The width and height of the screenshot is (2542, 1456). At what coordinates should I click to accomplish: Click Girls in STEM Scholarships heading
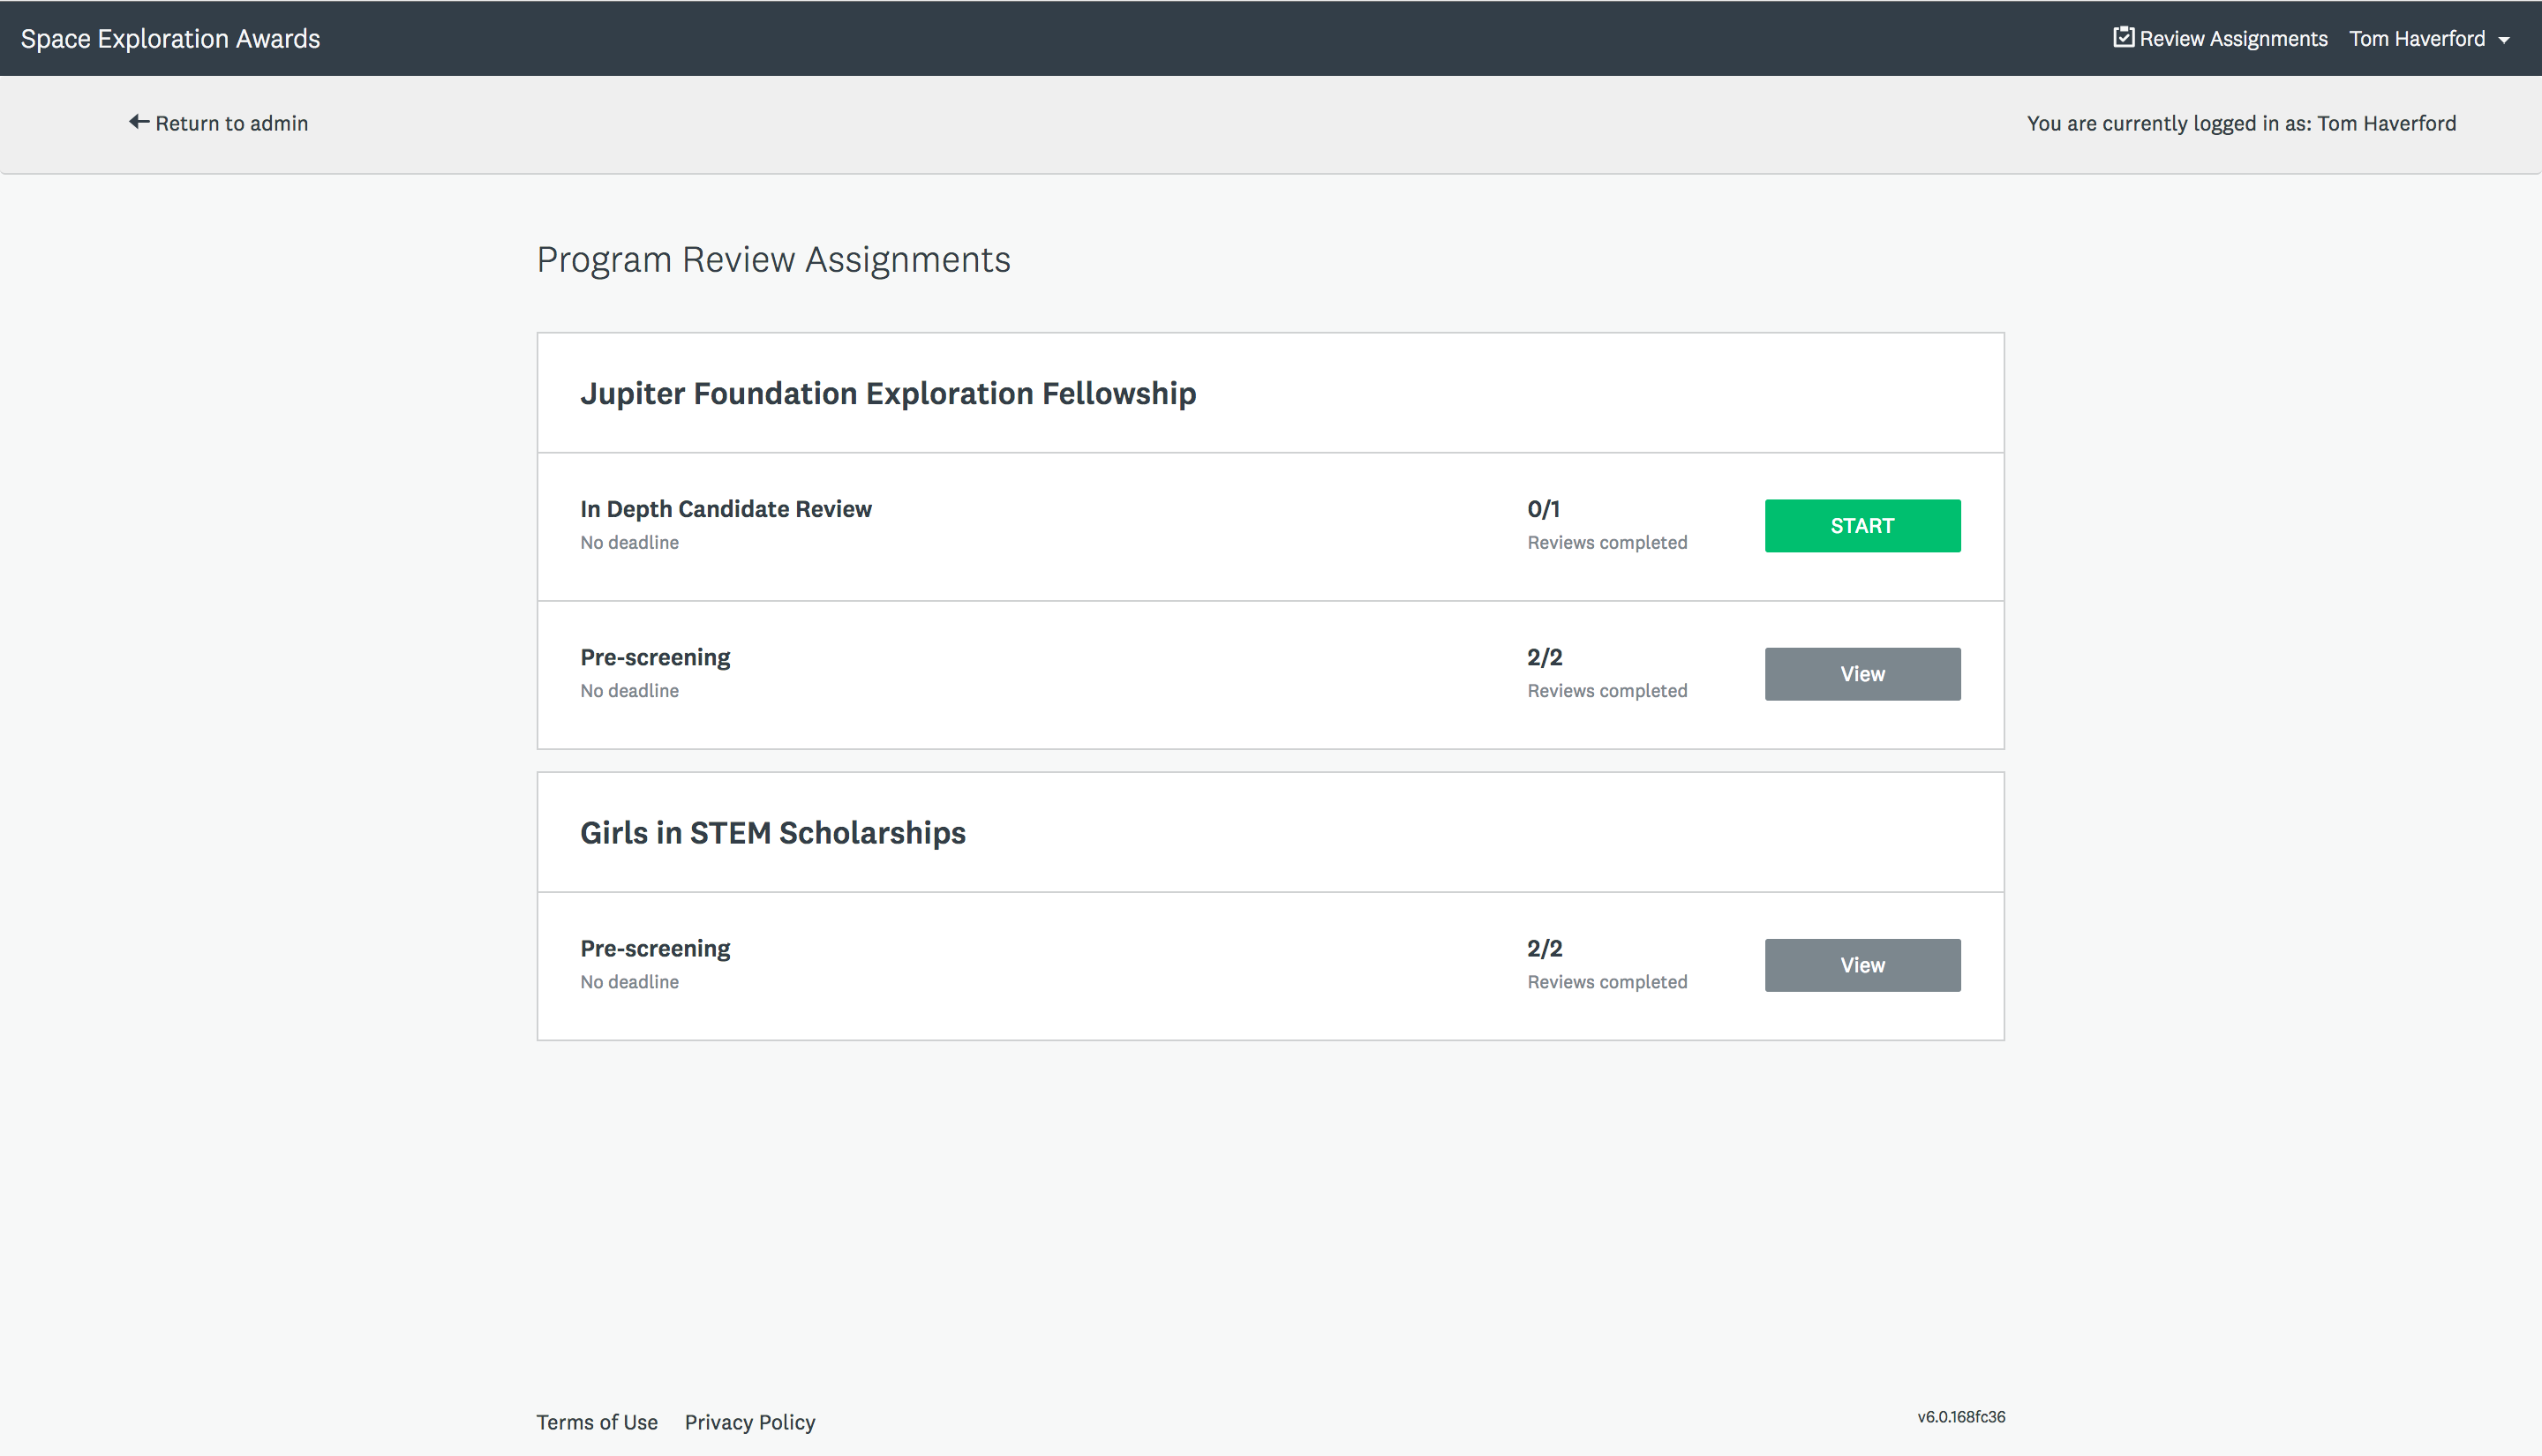point(772,832)
